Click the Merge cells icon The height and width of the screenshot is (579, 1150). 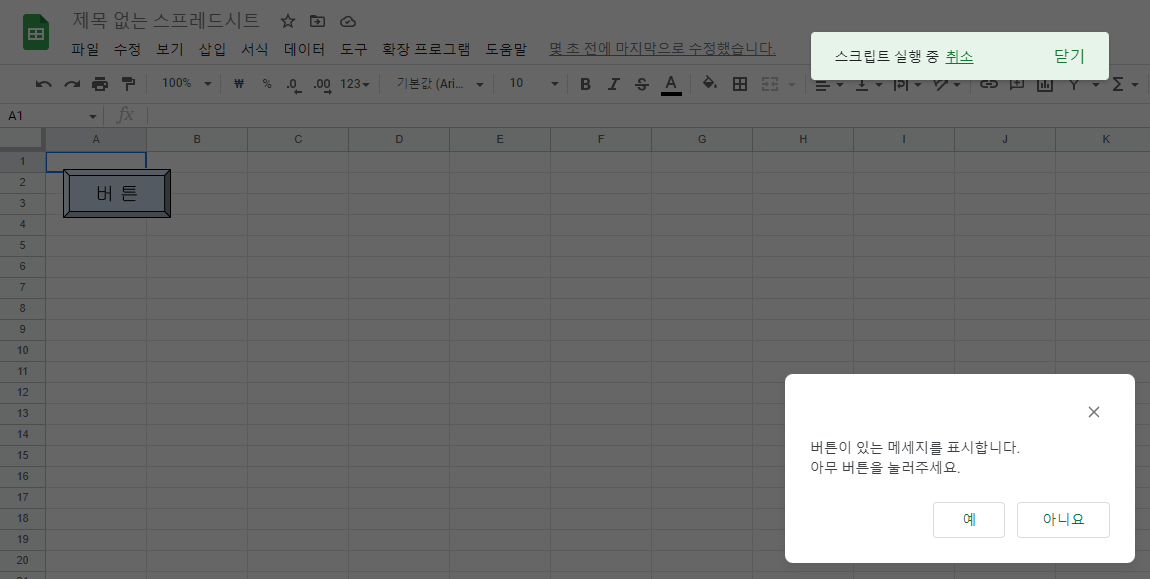click(769, 84)
